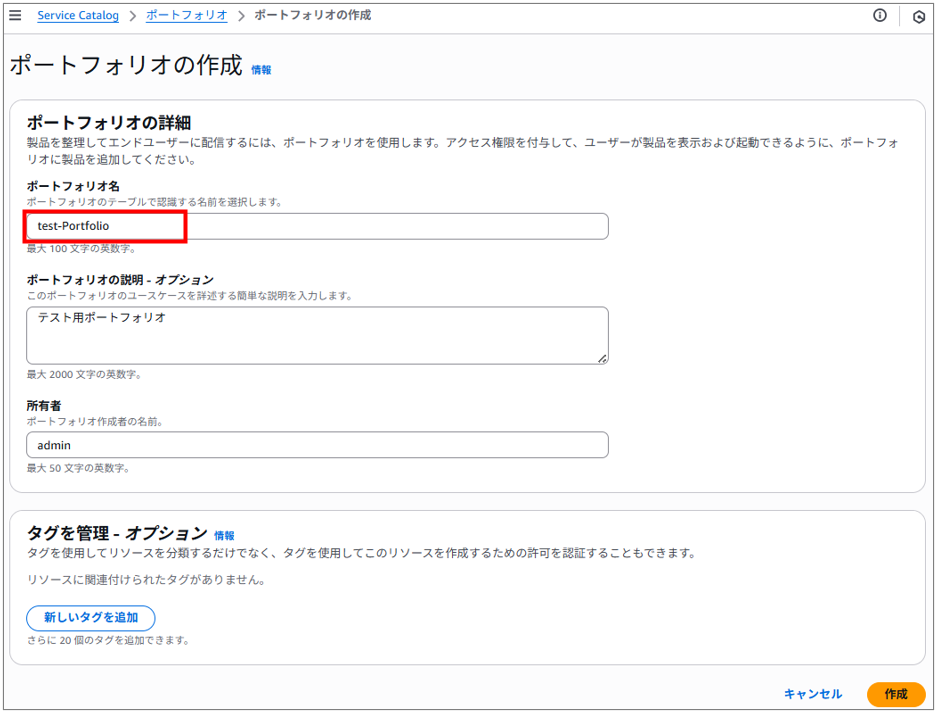Click the large ポートフォリオの作成 page title

[126, 65]
